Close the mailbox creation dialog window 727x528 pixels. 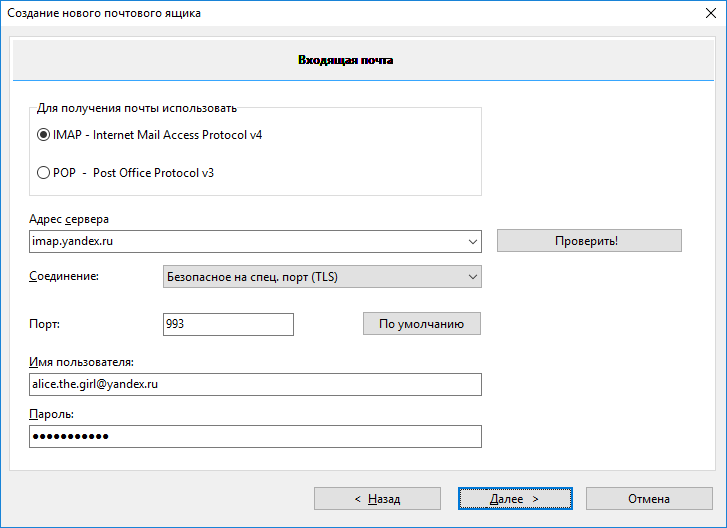(708, 14)
